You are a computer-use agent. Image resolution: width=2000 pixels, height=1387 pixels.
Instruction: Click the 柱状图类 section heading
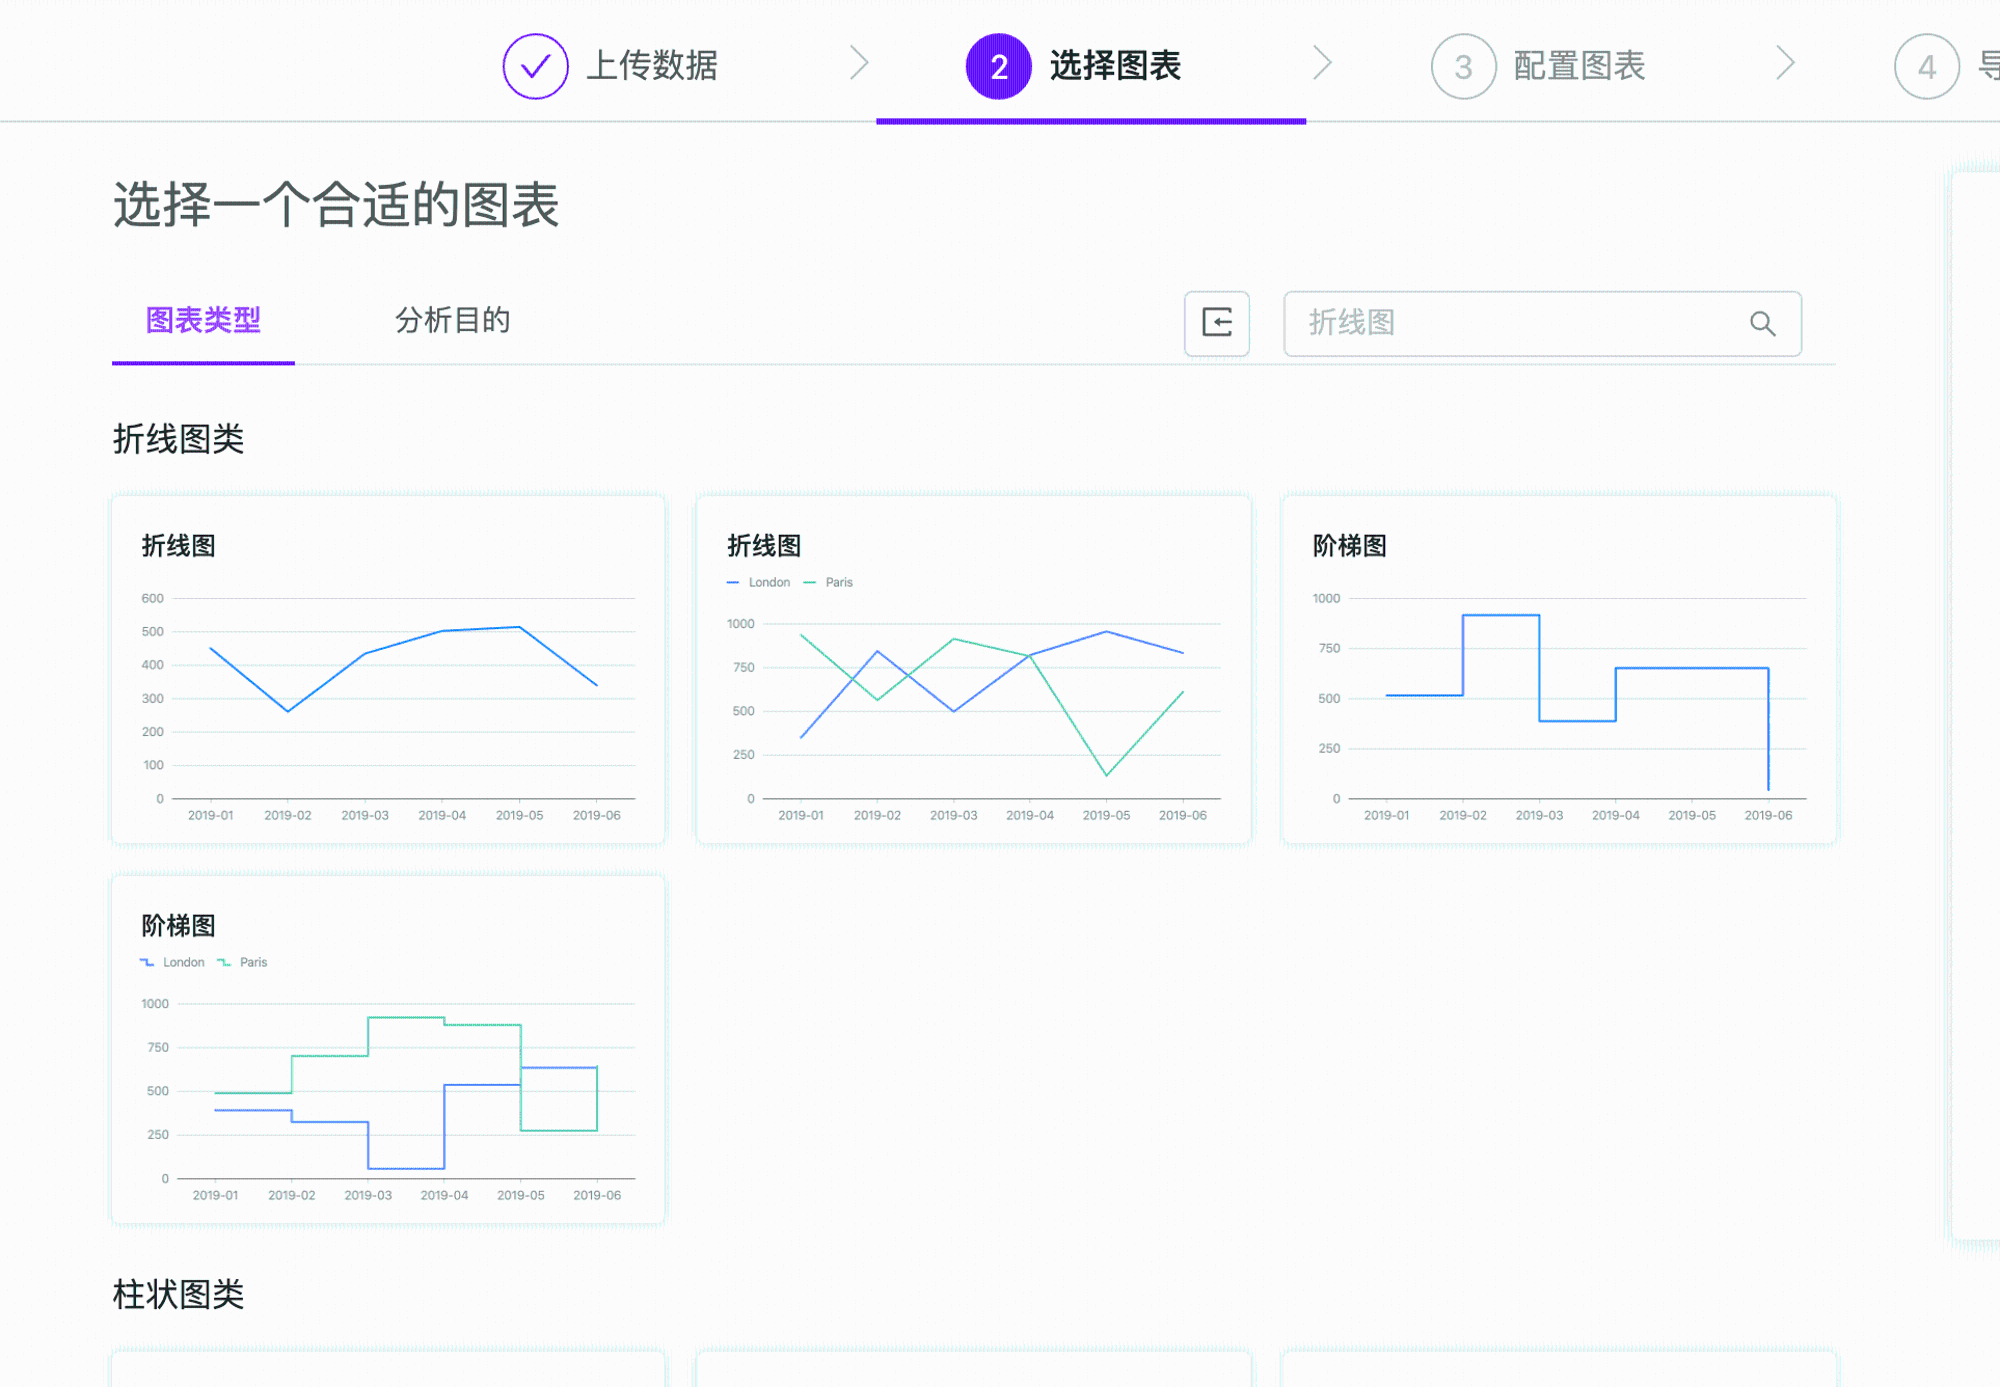[178, 1294]
